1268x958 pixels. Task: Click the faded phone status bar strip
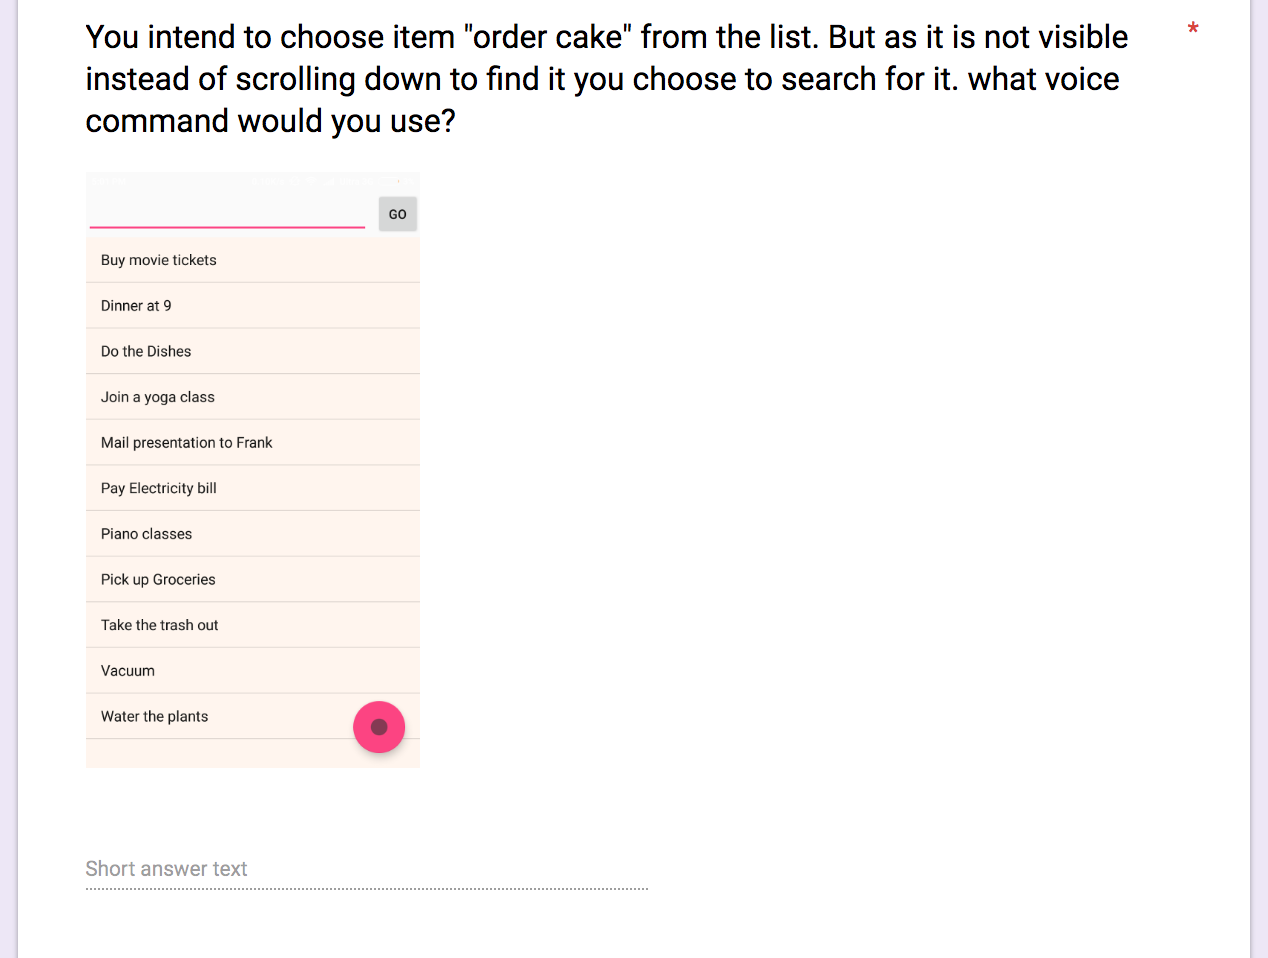pos(253,181)
